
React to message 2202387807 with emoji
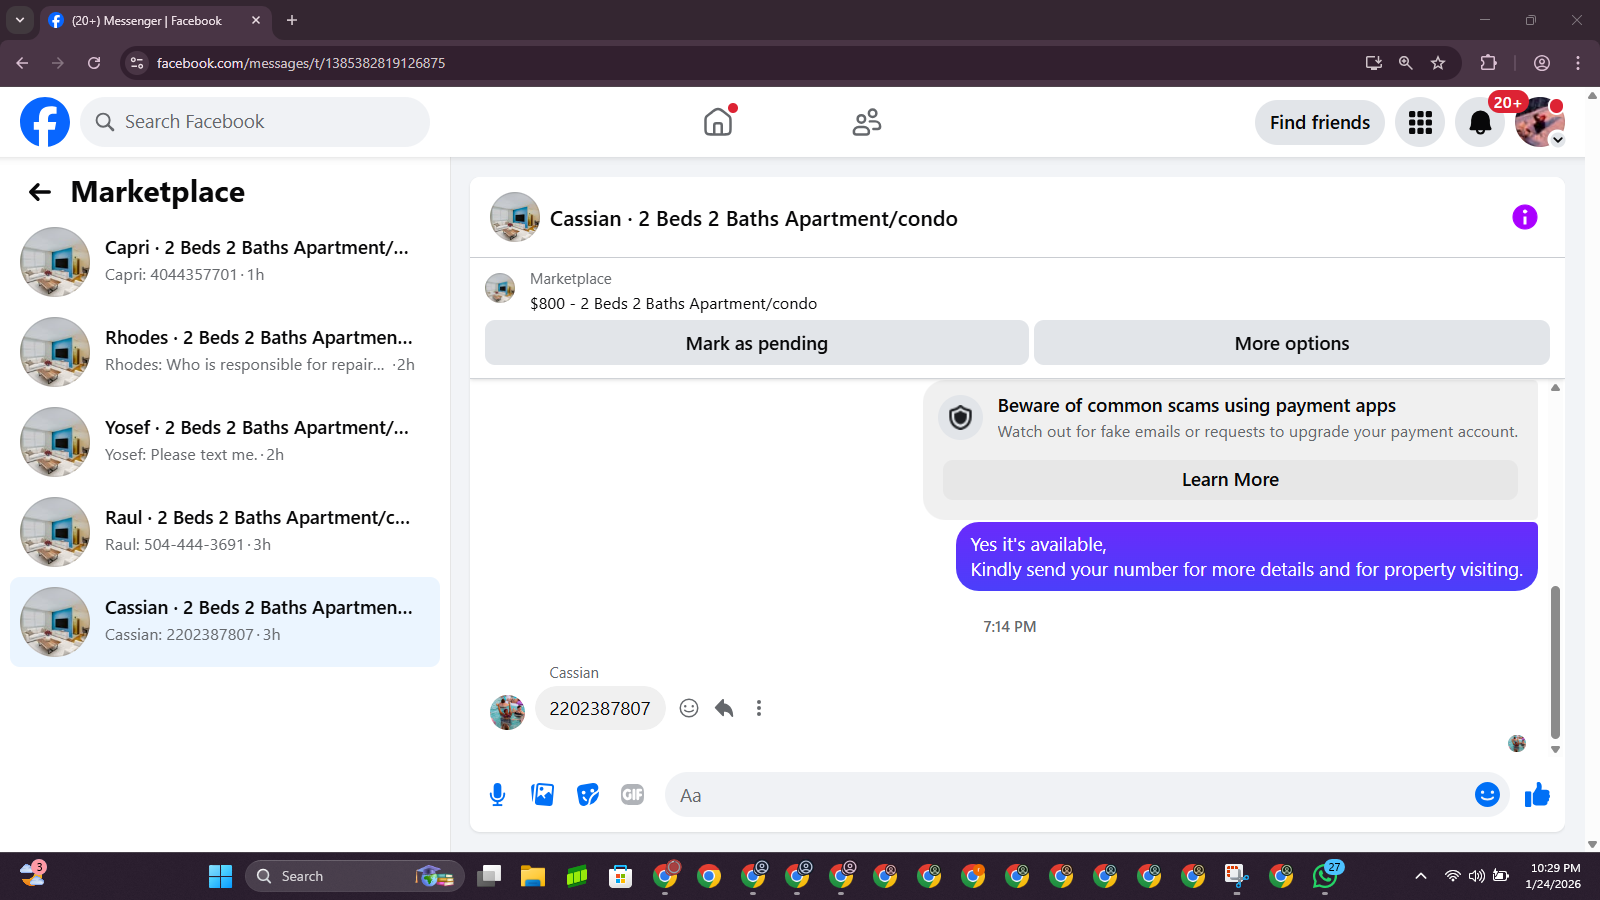(689, 708)
